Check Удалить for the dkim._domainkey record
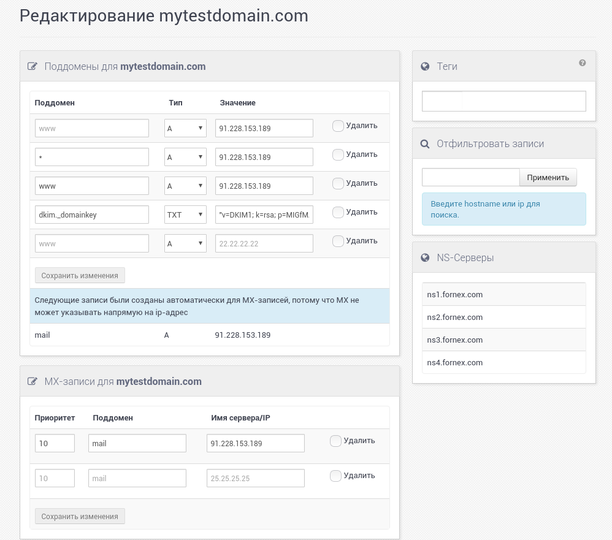The height and width of the screenshot is (540, 612). (x=338, y=212)
